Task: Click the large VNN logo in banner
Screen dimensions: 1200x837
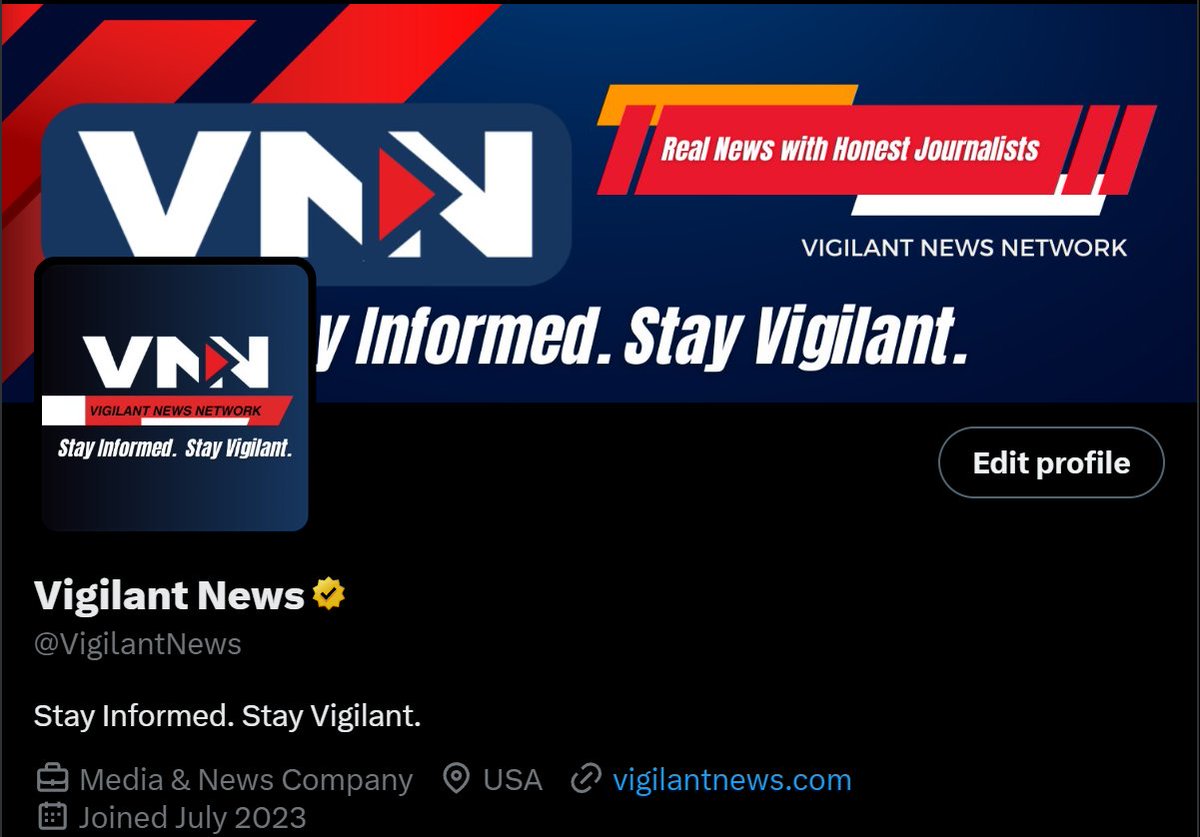Action: (x=306, y=193)
